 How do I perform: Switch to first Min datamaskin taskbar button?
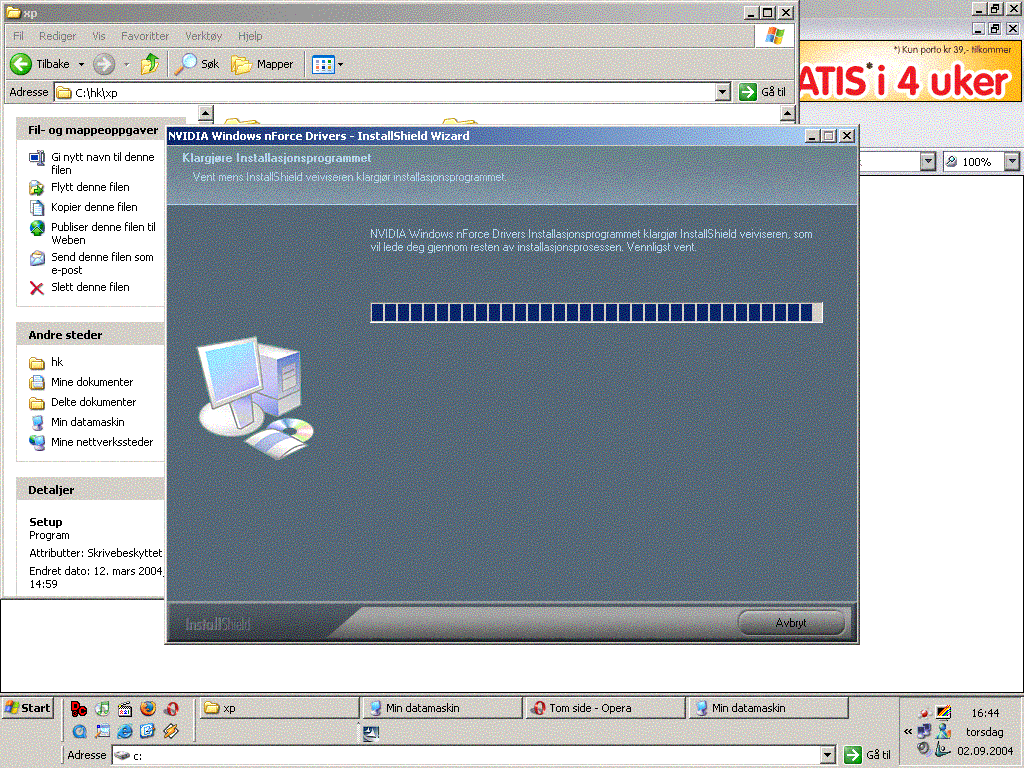(441, 708)
